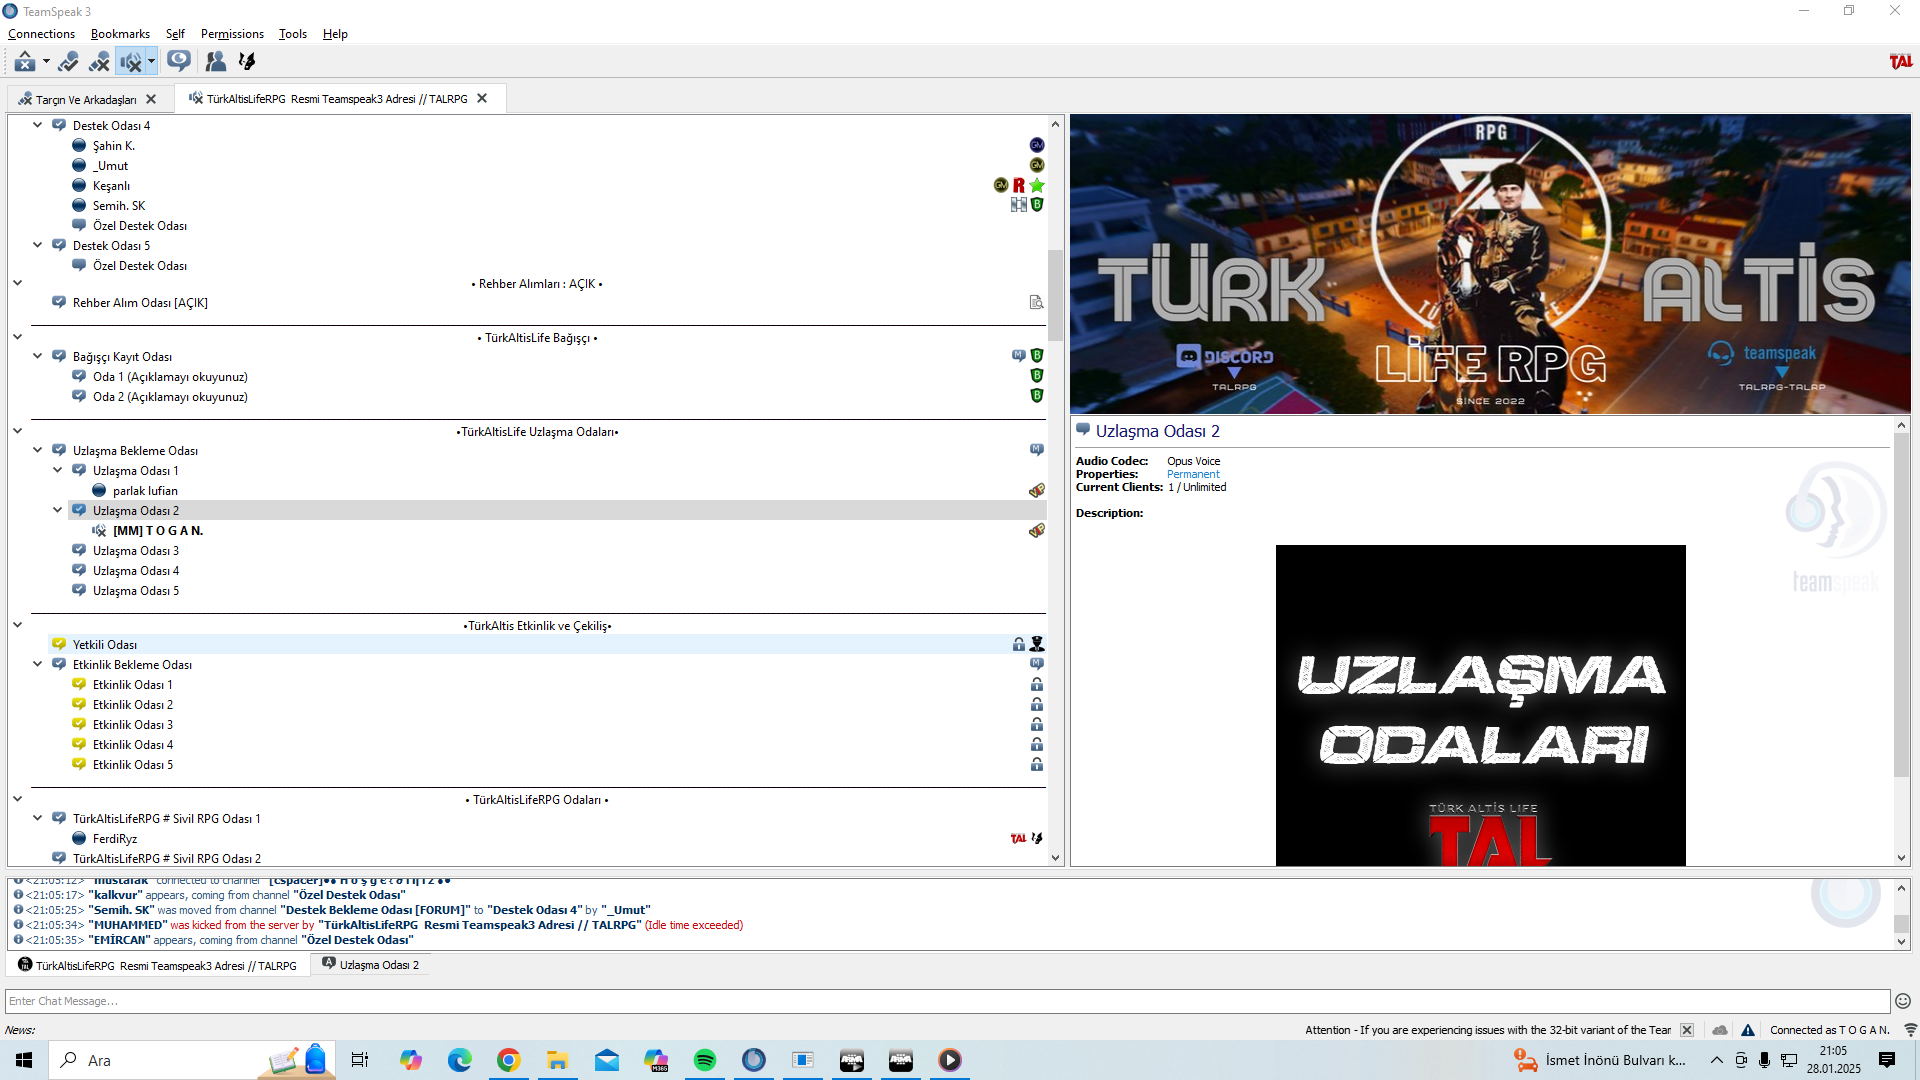Open the Connections menu
1920x1080 pixels.
coord(41,34)
